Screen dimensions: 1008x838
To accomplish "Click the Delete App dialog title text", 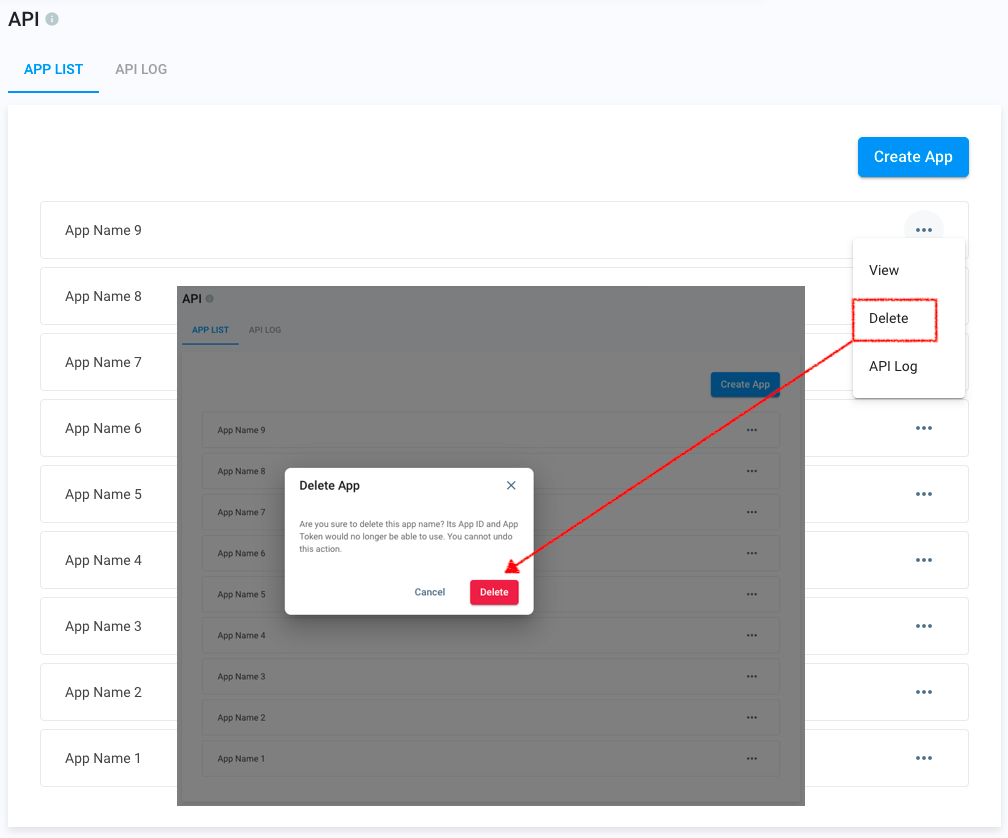I will [x=329, y=486].
